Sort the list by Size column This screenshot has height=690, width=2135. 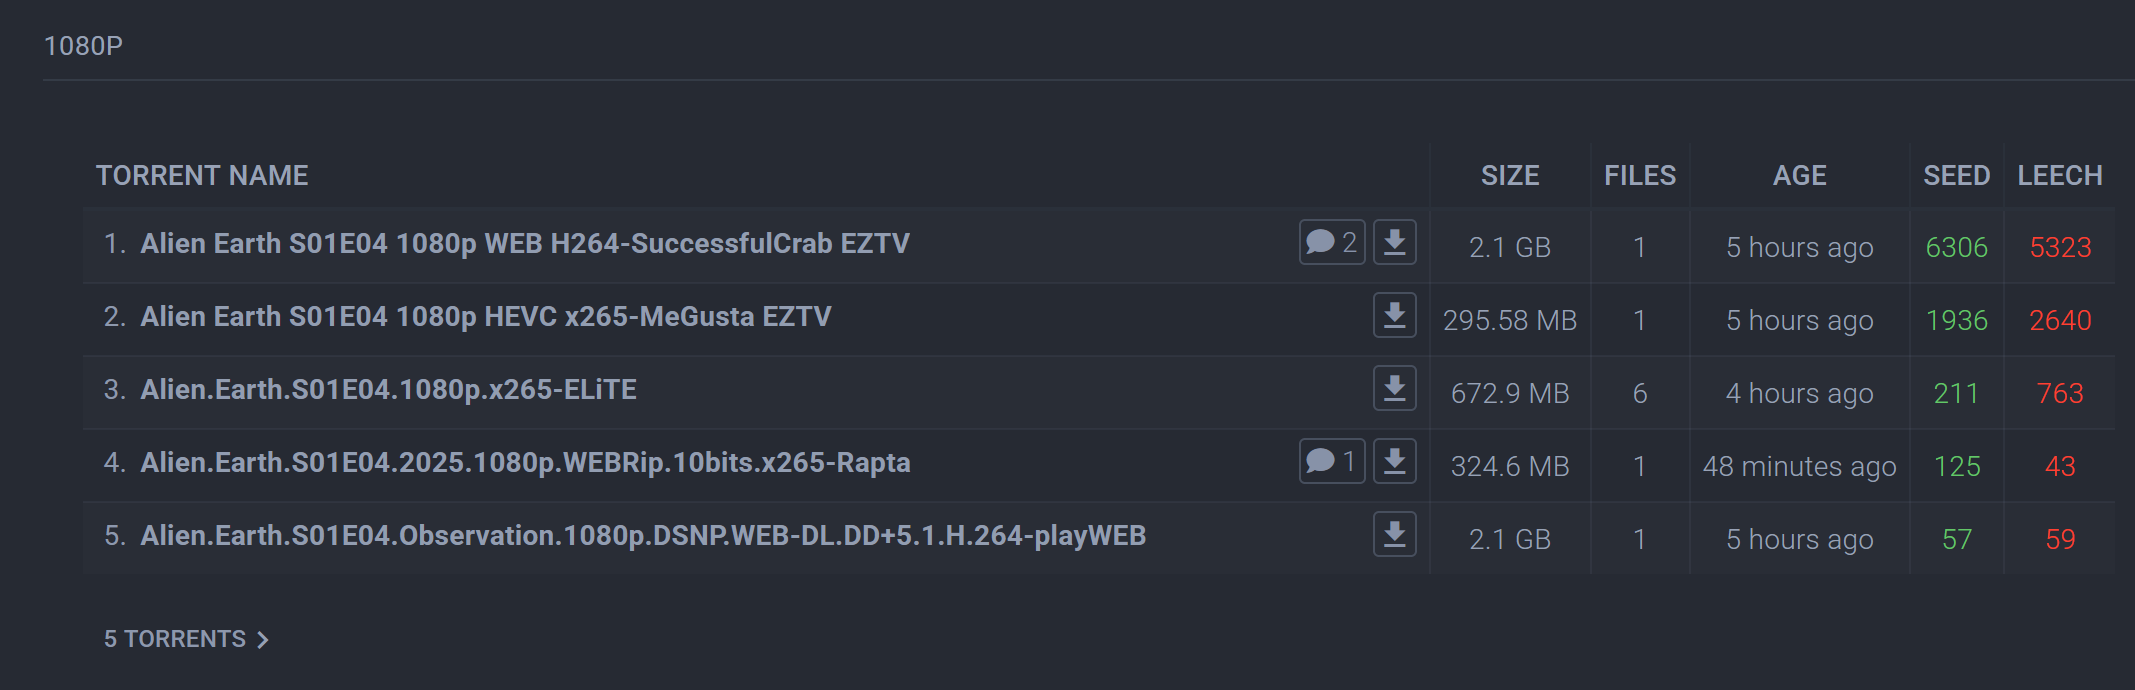coord(1509,176)
